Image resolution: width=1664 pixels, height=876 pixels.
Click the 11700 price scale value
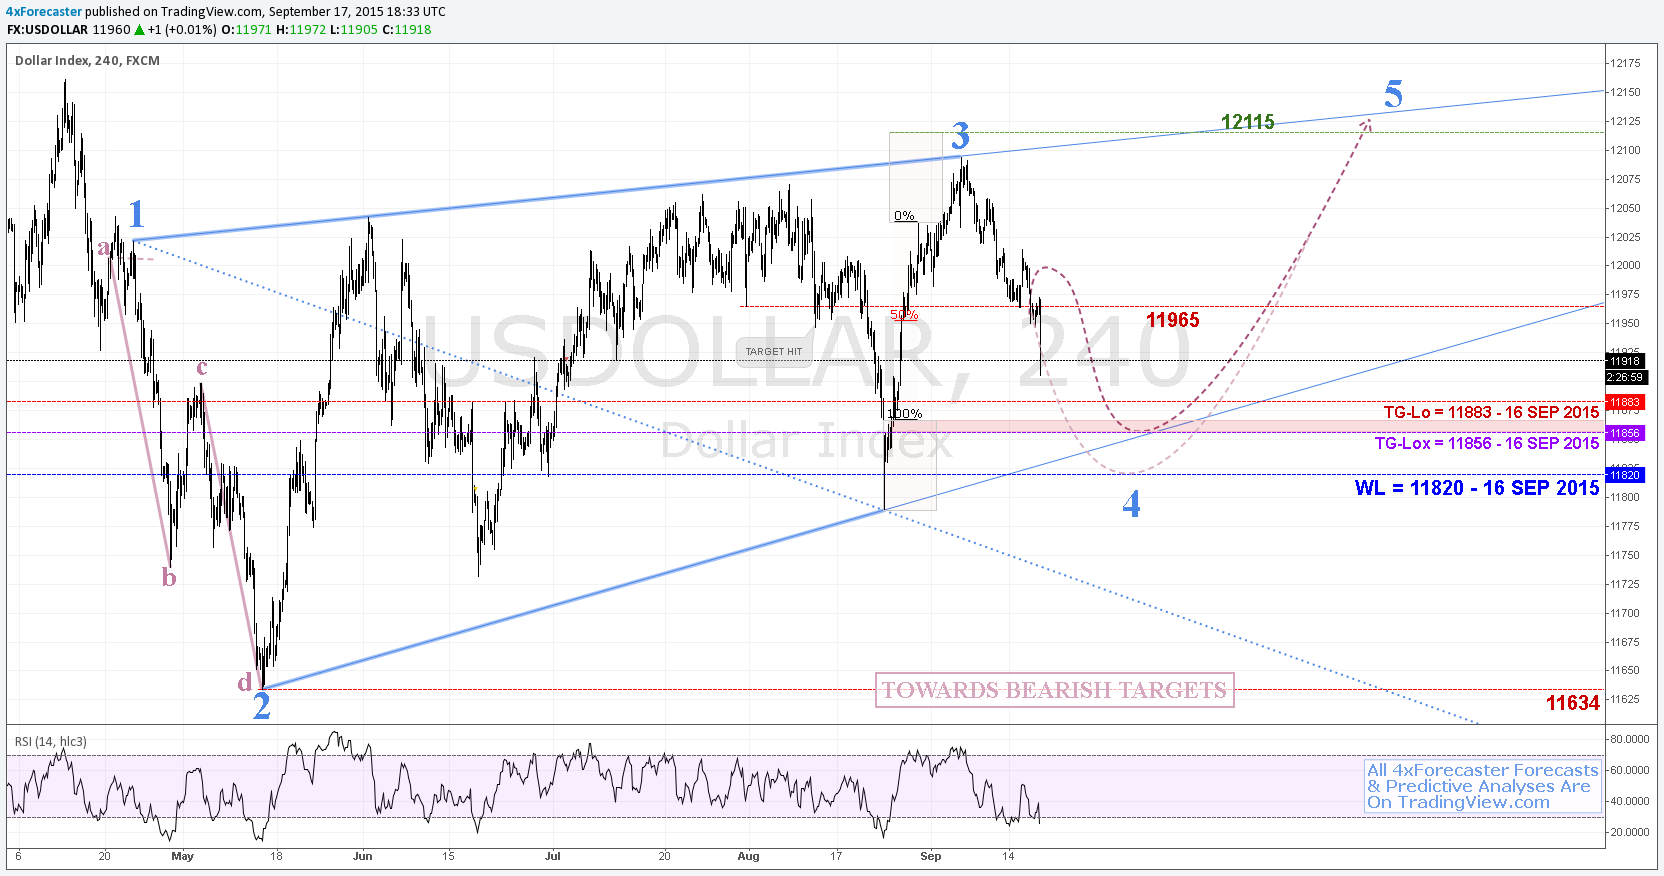[1625, 613]
